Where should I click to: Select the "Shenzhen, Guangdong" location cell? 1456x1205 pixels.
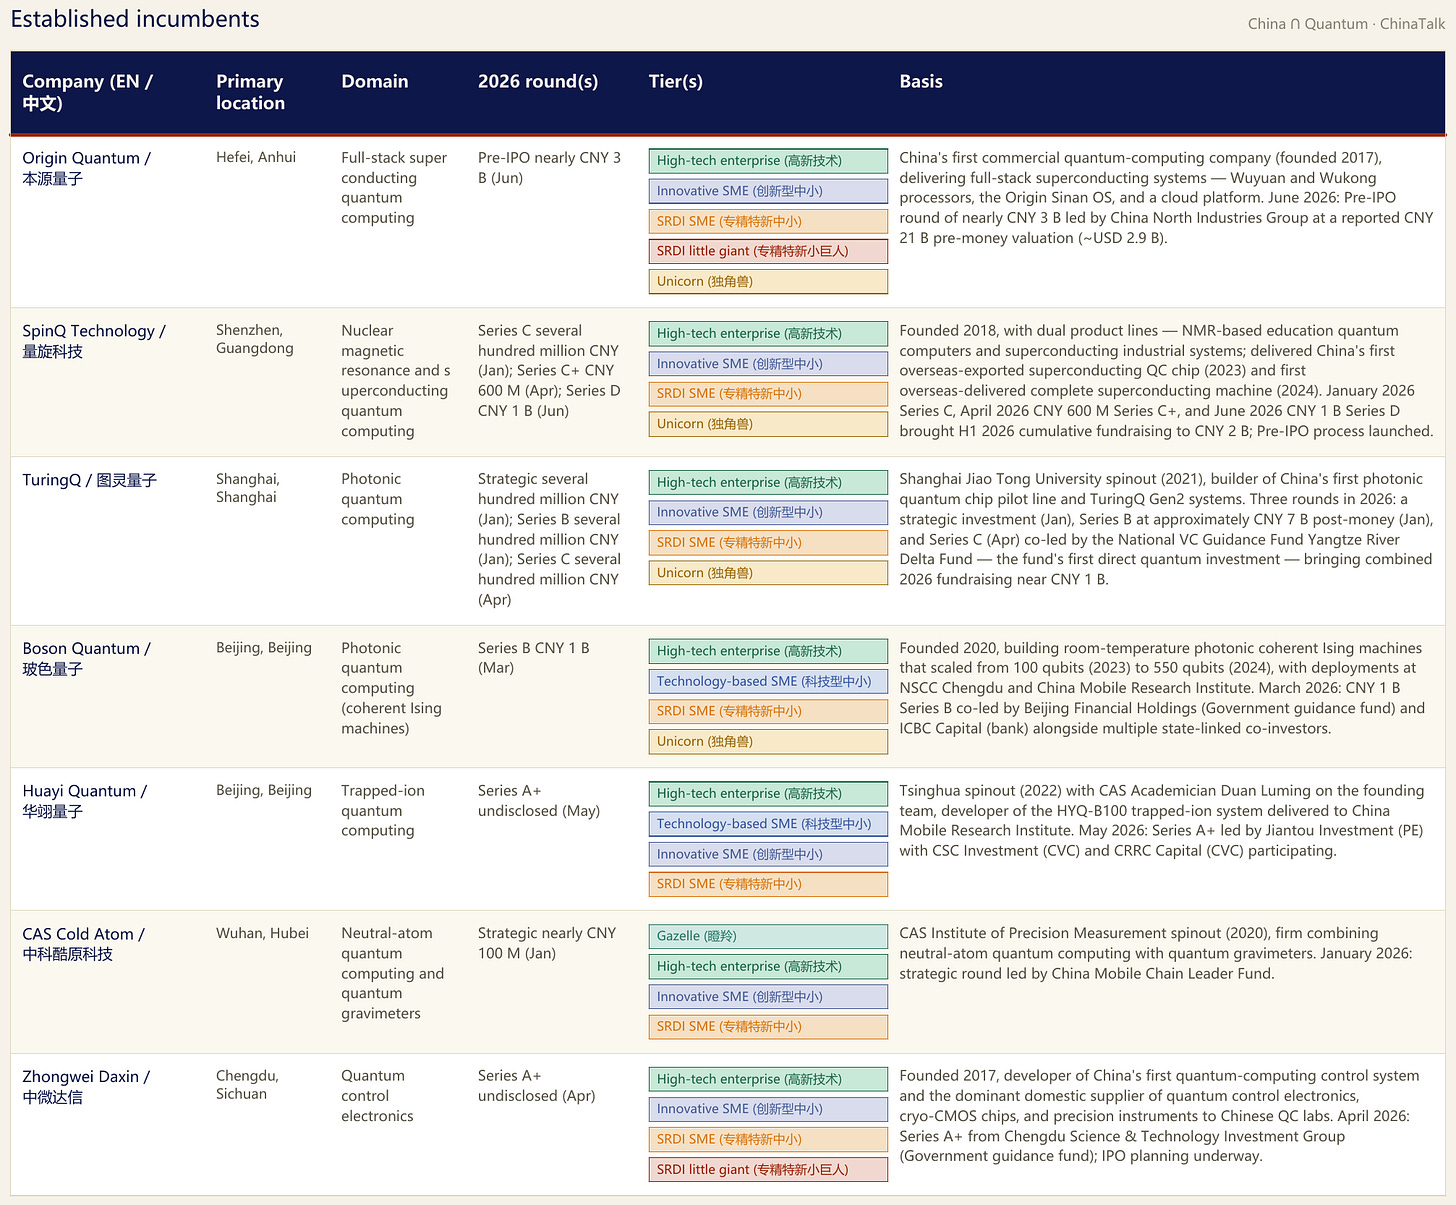[x=255, y=339]
